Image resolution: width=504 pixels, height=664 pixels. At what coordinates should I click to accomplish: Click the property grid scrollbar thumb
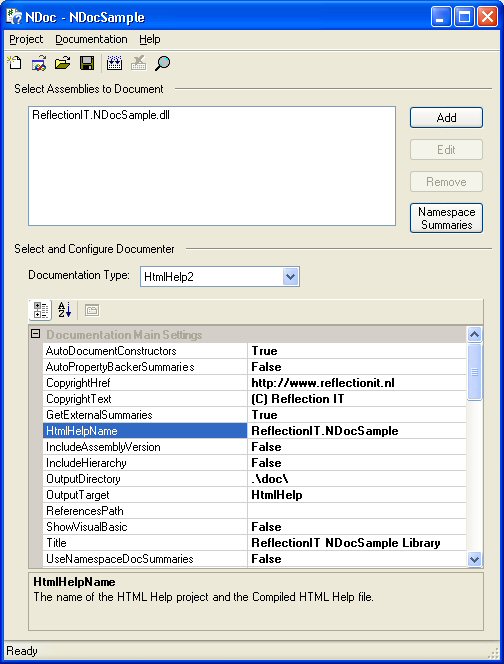(x=474, y=371)
